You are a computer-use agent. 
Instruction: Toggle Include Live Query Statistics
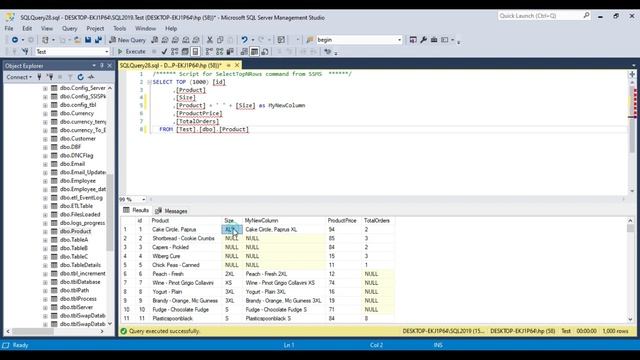220,51
